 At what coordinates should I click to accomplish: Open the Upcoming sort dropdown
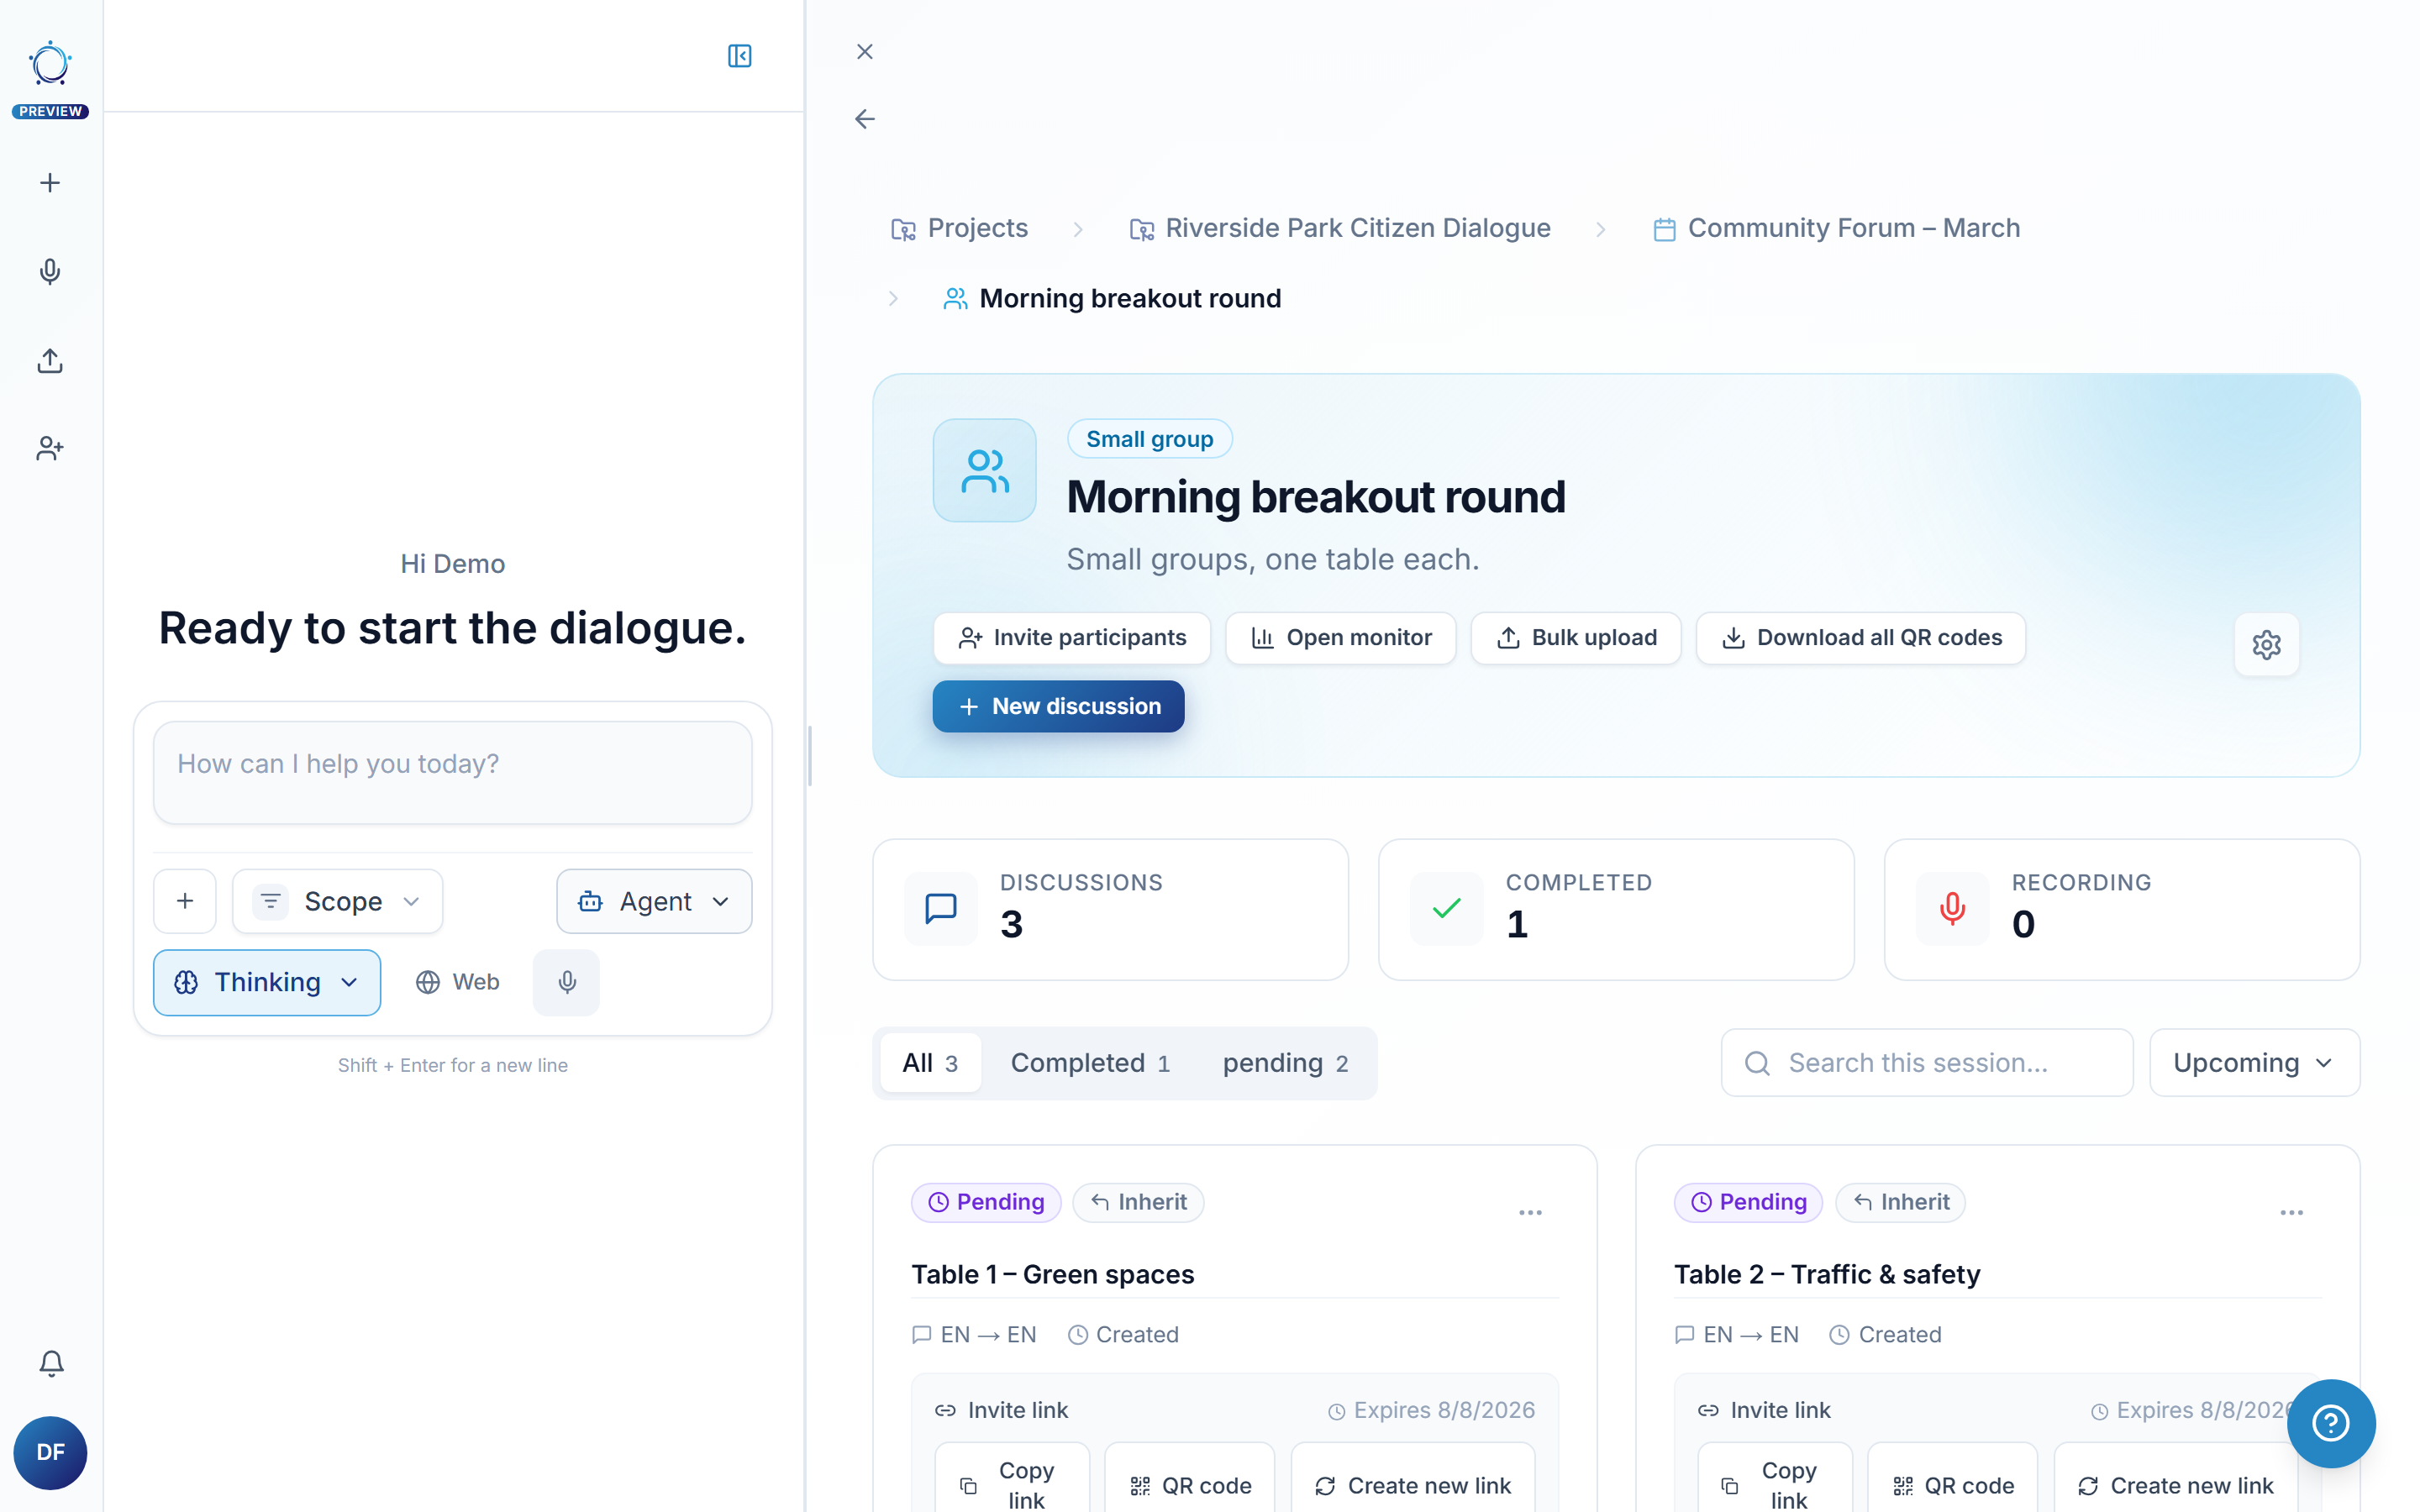click(x=2254, y=1062)
